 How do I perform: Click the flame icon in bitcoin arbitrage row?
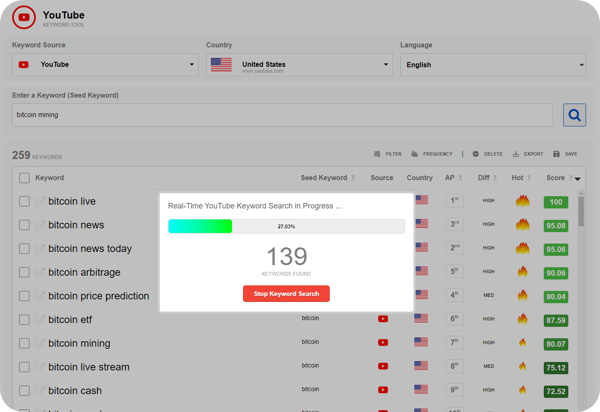click(522, 272)
